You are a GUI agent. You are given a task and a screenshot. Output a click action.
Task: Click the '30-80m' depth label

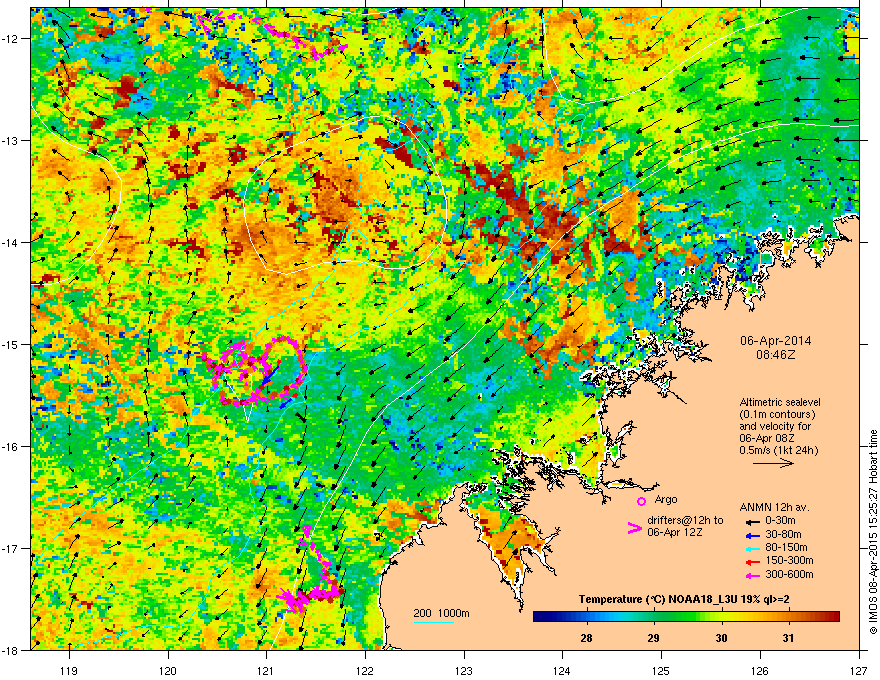pos(783,535)
